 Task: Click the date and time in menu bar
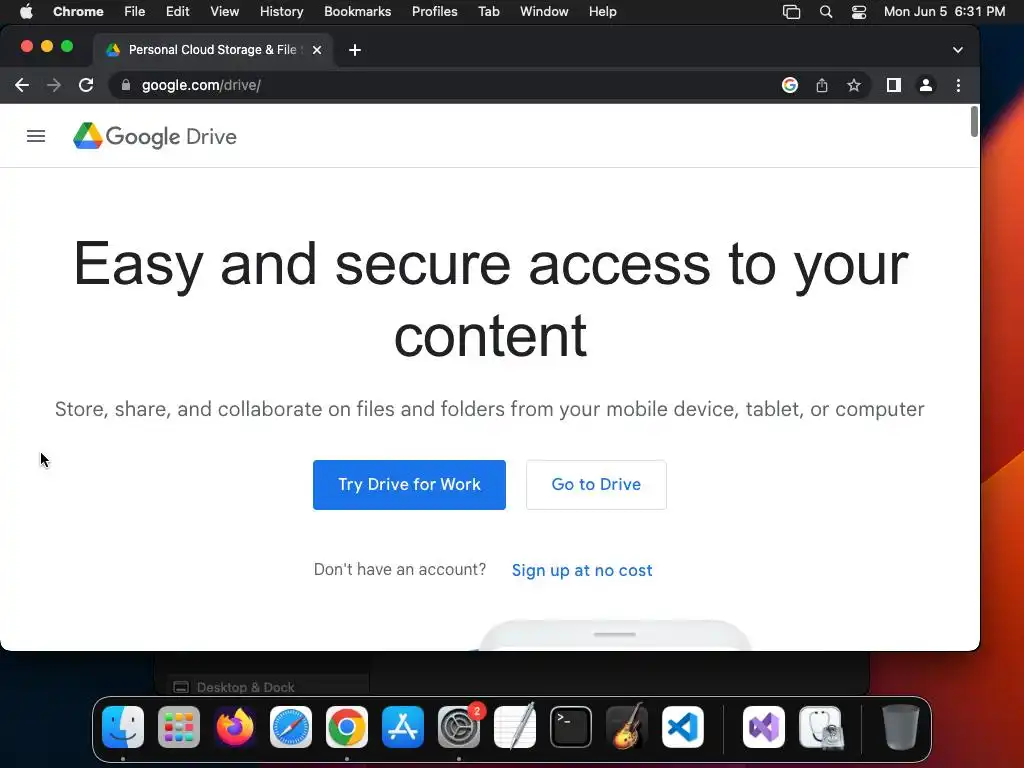click(944, 11)
